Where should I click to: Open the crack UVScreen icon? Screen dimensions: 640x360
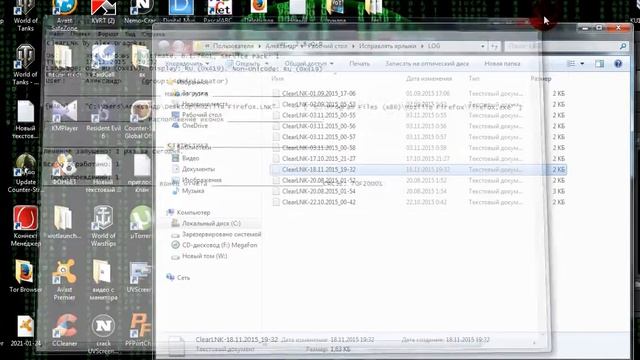pyautogui.click(x=103, y=334)
